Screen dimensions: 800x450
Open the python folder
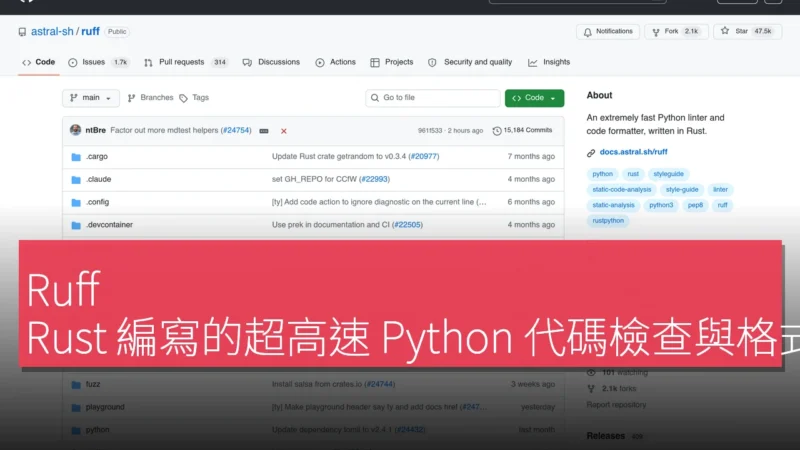coord(97,430)
